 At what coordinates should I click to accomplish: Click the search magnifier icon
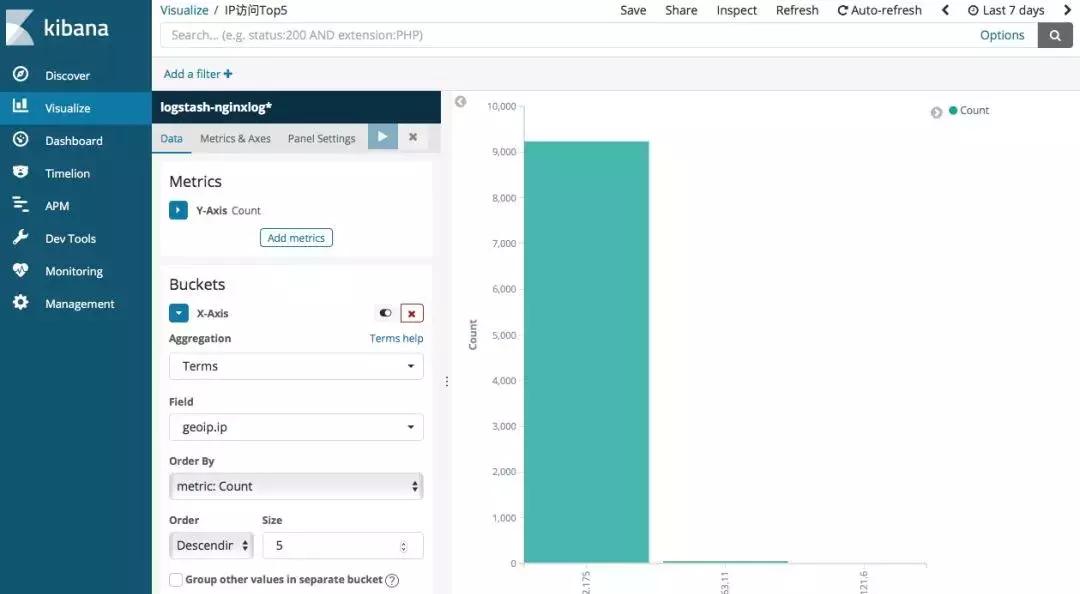(x=1057, y=34)
